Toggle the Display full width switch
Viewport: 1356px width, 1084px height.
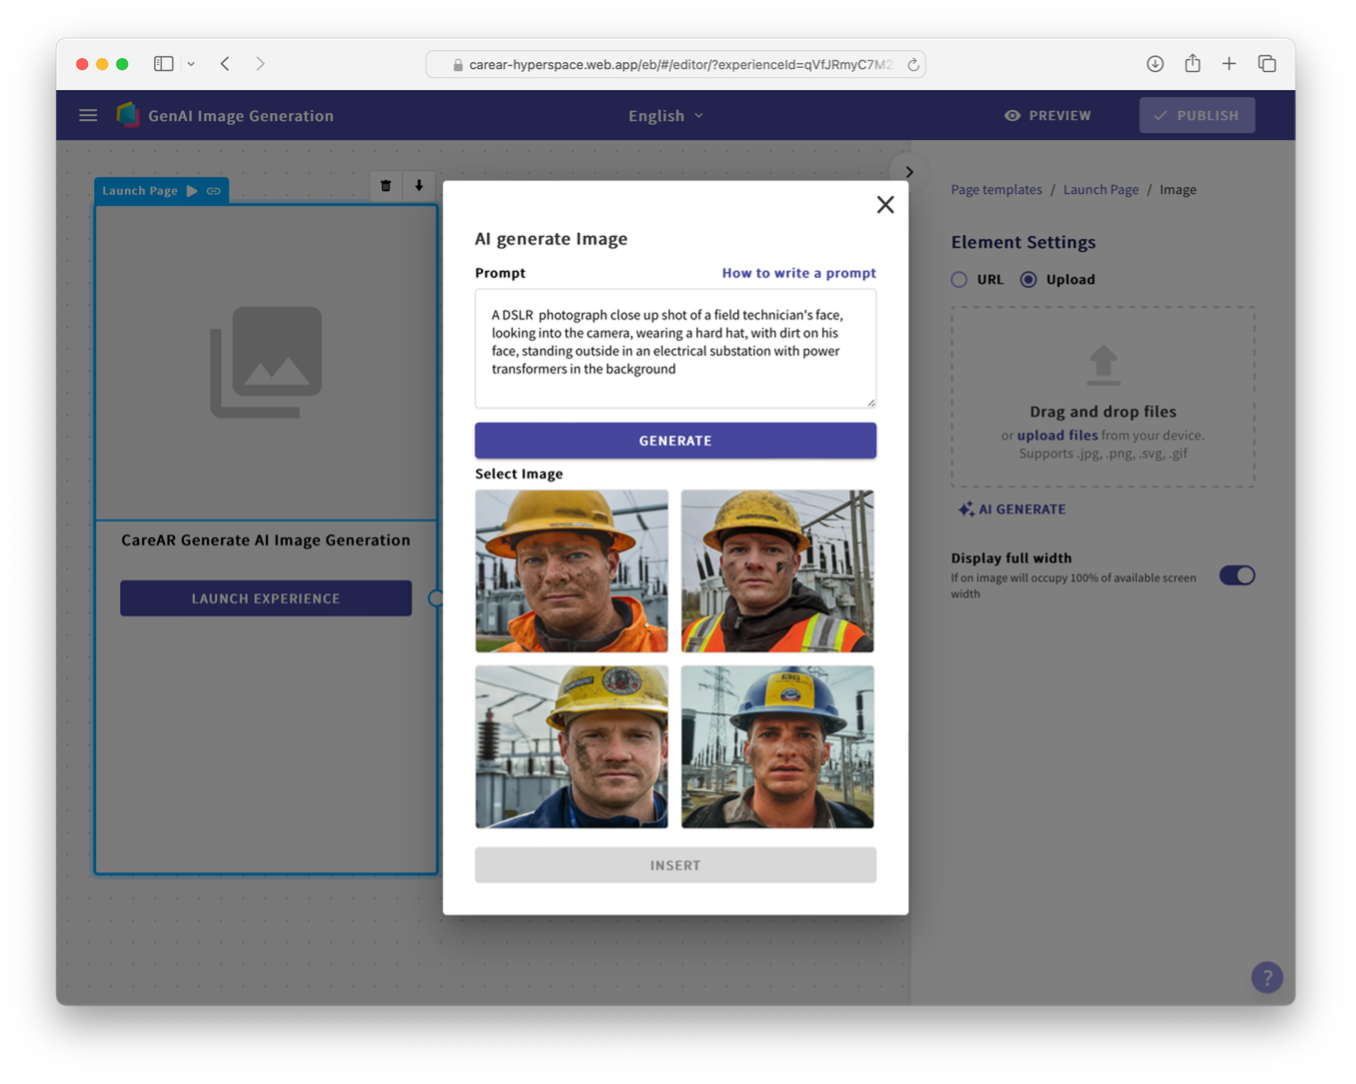pyautogui.click(x=1236, y=575)
